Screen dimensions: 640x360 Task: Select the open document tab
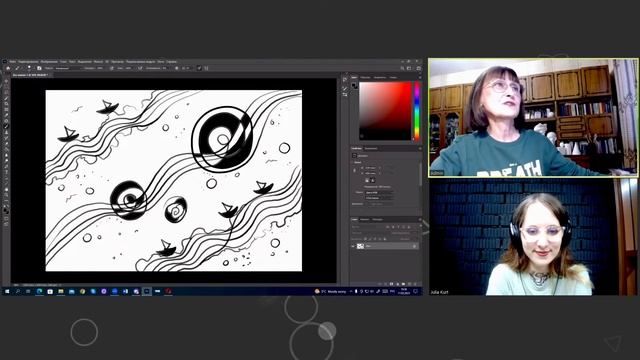coord(31,75)
